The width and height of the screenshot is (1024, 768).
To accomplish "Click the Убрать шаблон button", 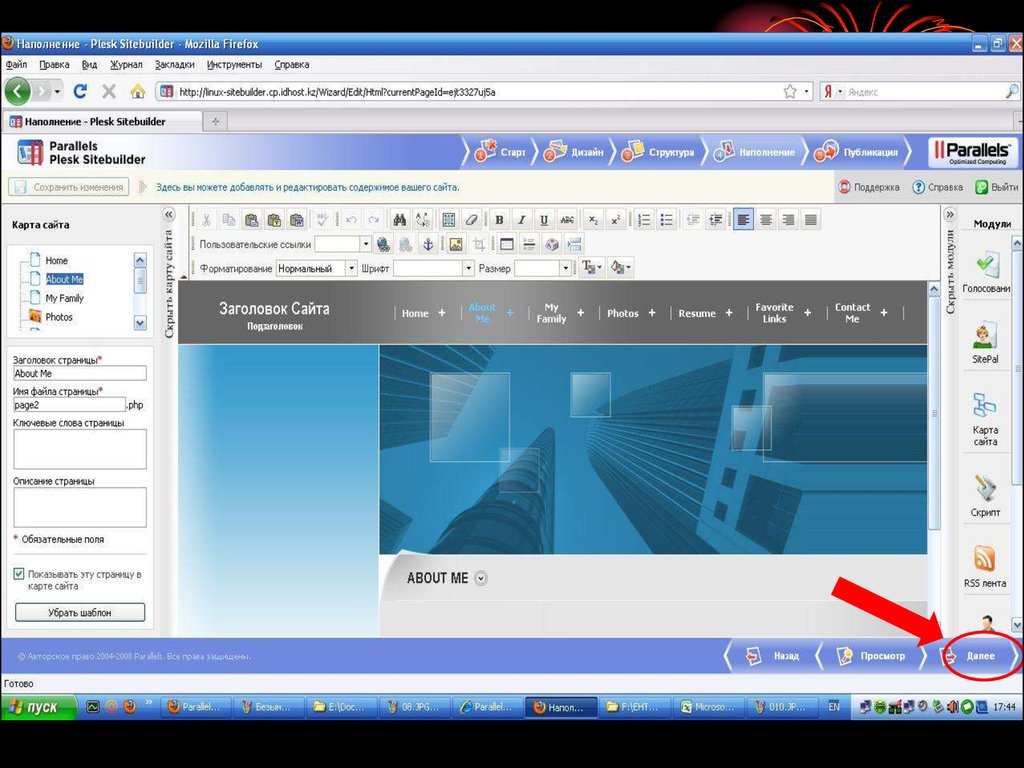I will point(80,612).
